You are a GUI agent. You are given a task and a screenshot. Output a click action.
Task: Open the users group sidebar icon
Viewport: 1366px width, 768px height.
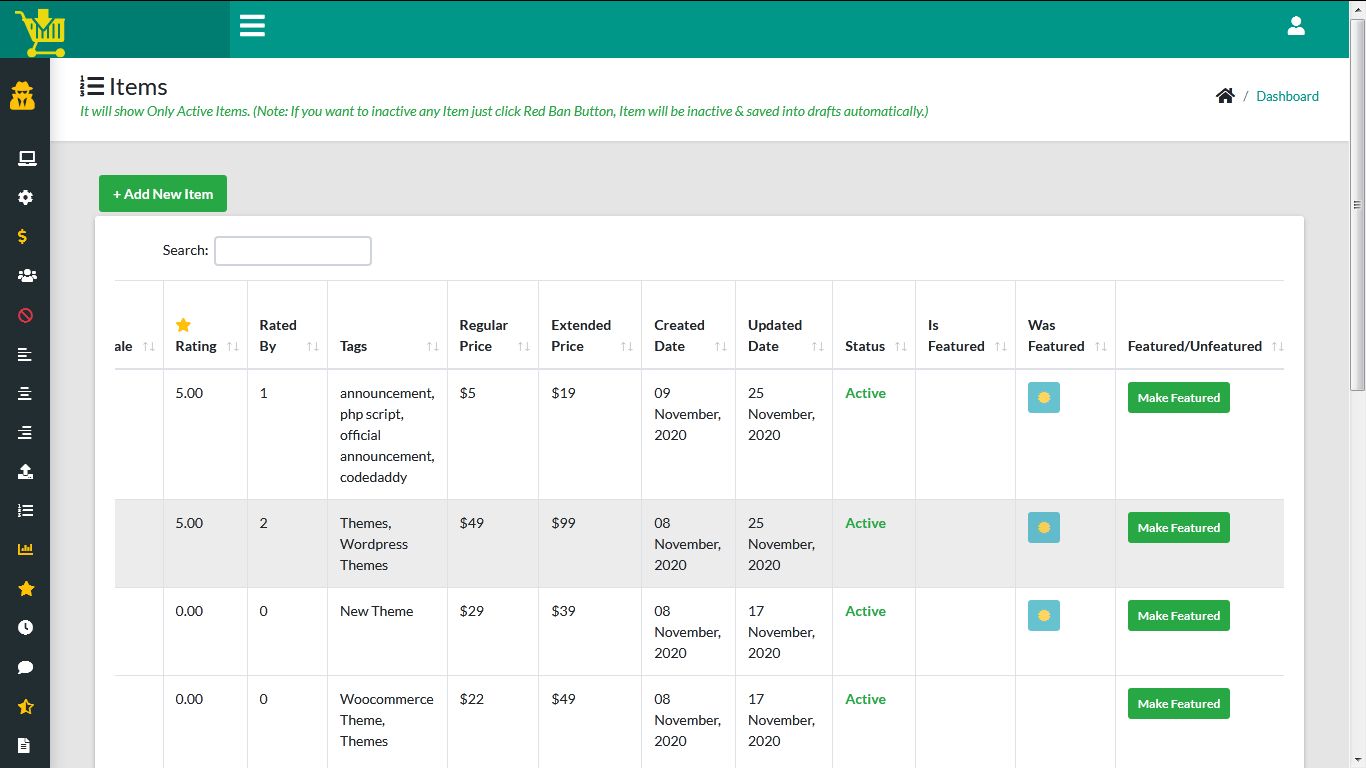pyautogui.click(x=27, y=276)
